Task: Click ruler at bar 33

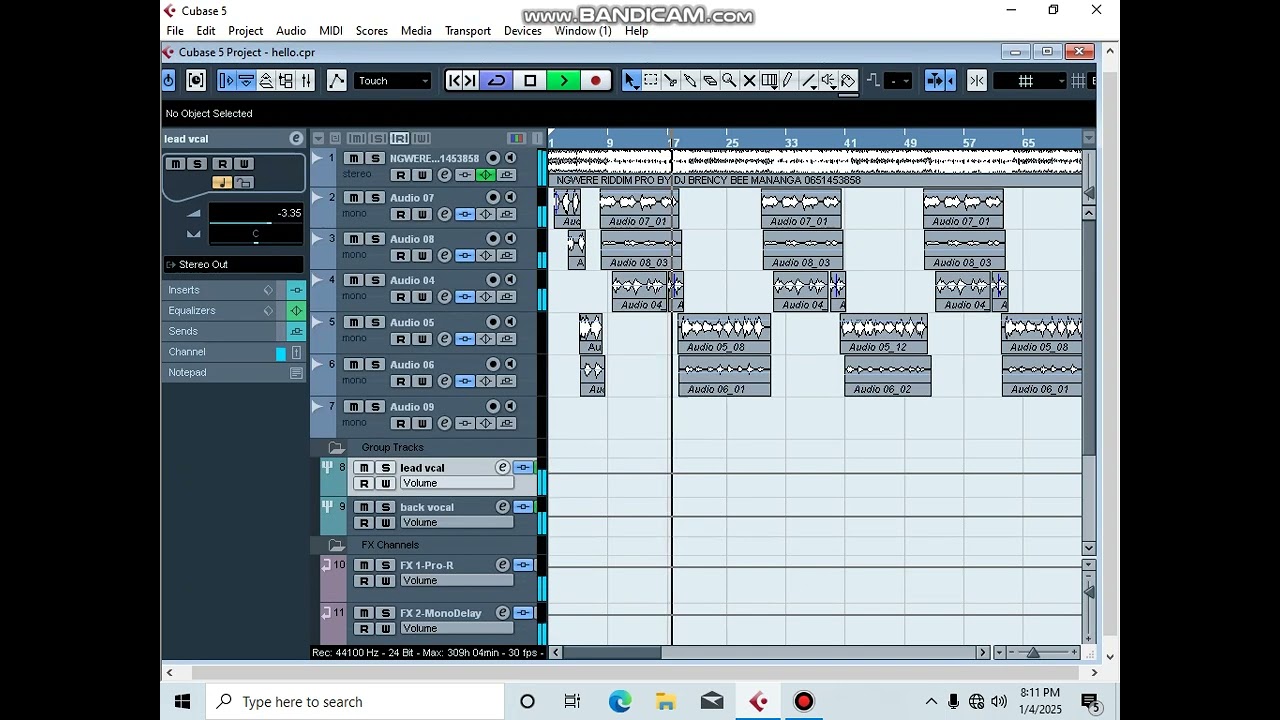Action: (791, 143)
